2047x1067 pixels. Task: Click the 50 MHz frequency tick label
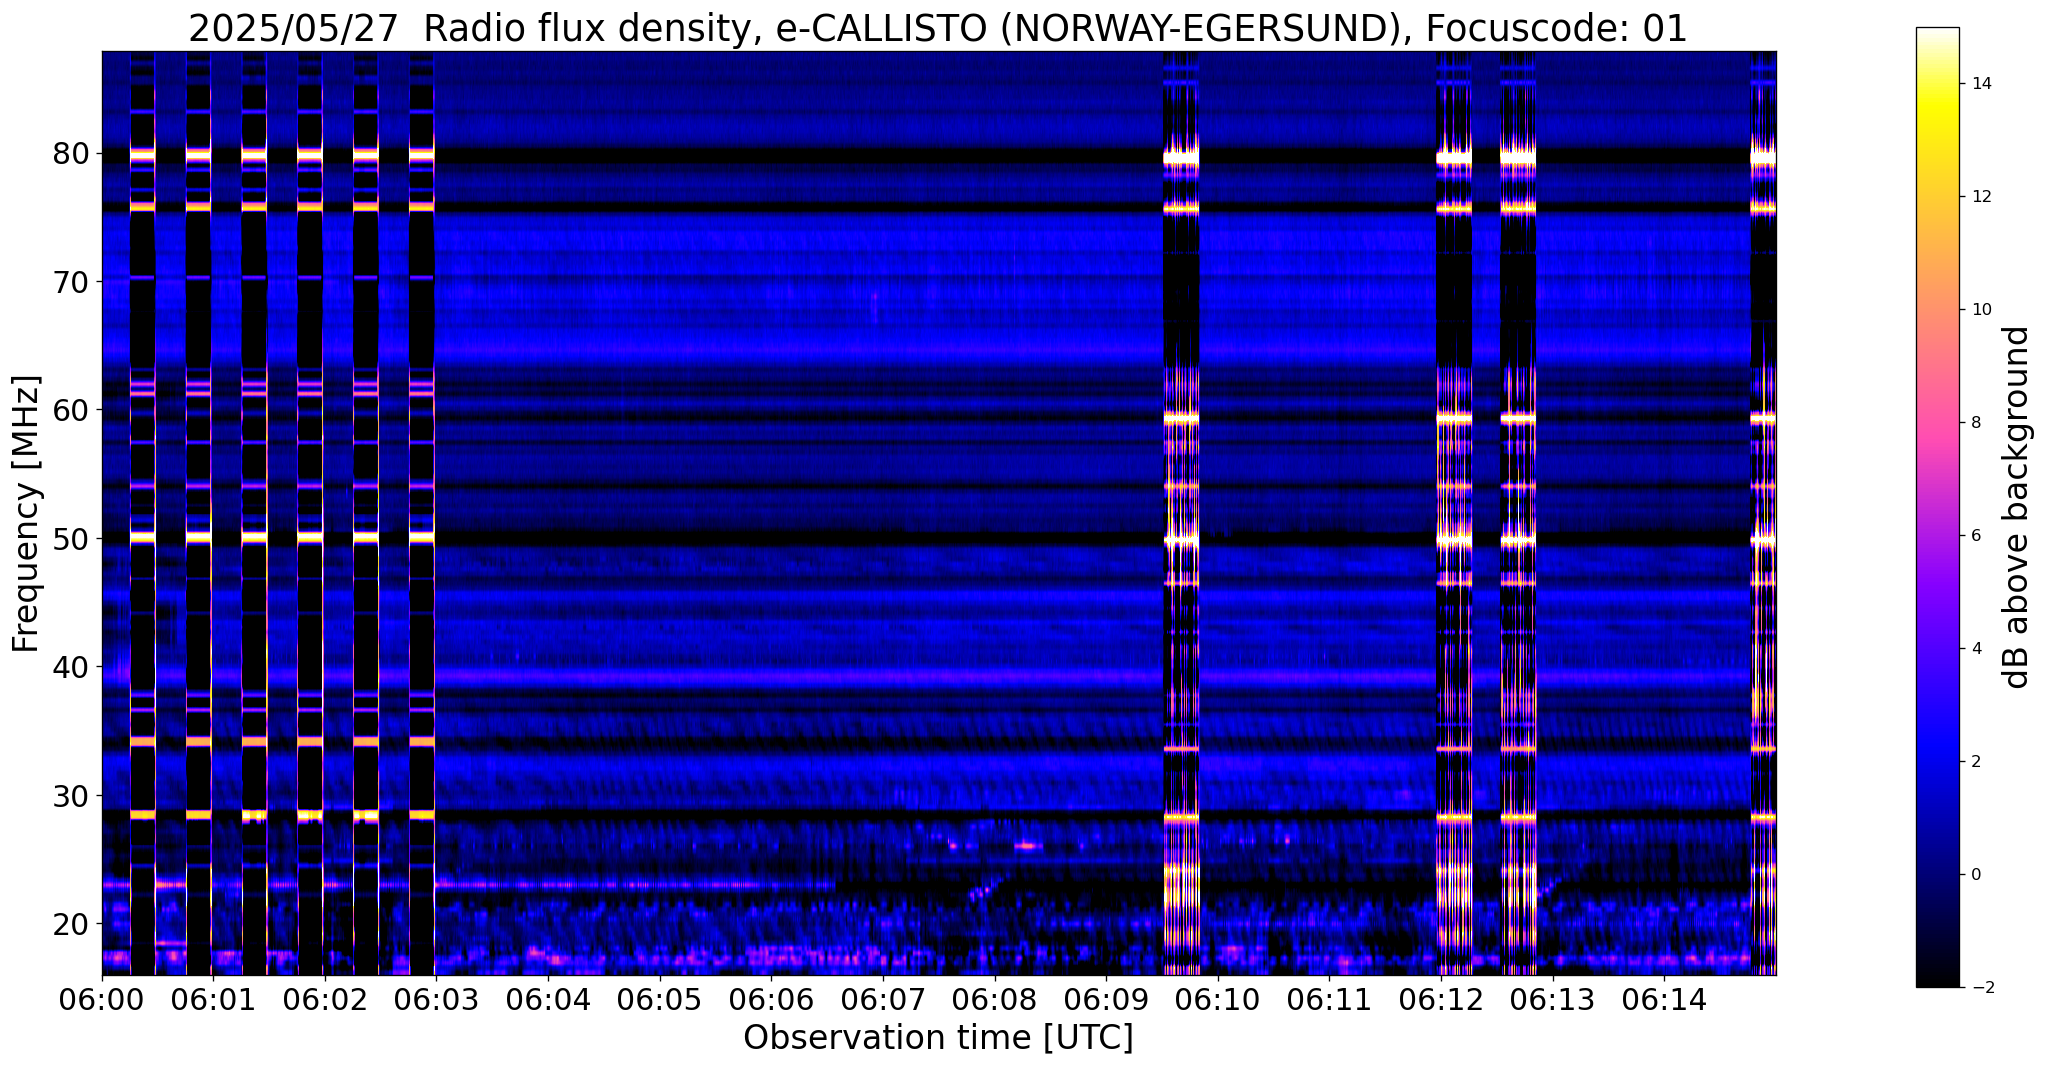coord(73,539)
